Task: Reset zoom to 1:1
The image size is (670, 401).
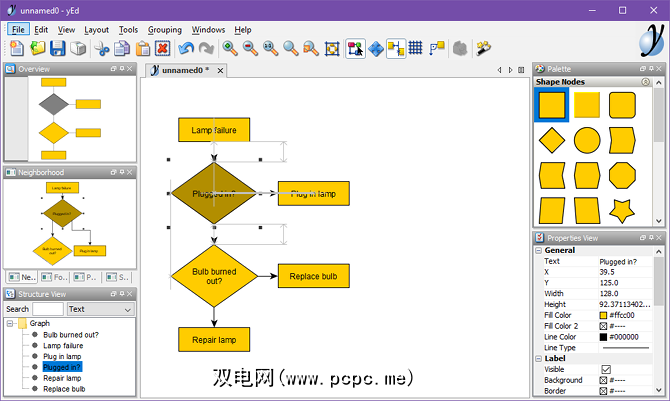Action: coord(270,48)
